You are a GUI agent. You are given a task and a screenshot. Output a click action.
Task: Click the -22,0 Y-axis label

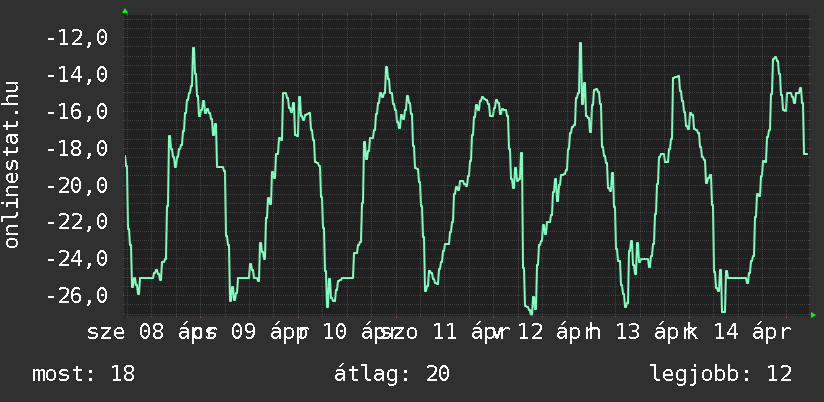(x=76, y=222)
